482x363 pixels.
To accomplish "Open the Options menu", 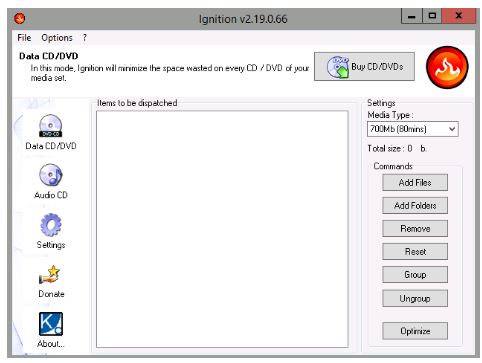I will [57, 38].
